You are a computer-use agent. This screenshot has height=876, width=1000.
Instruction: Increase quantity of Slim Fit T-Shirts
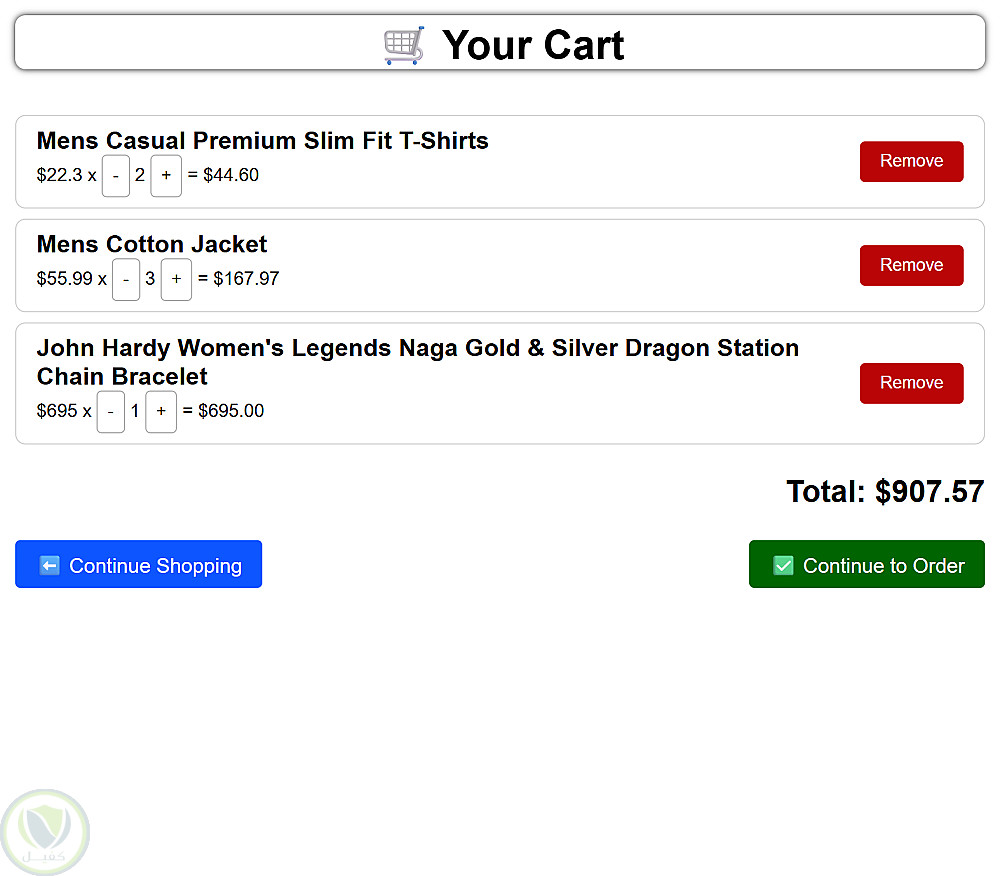click(166, 176)
